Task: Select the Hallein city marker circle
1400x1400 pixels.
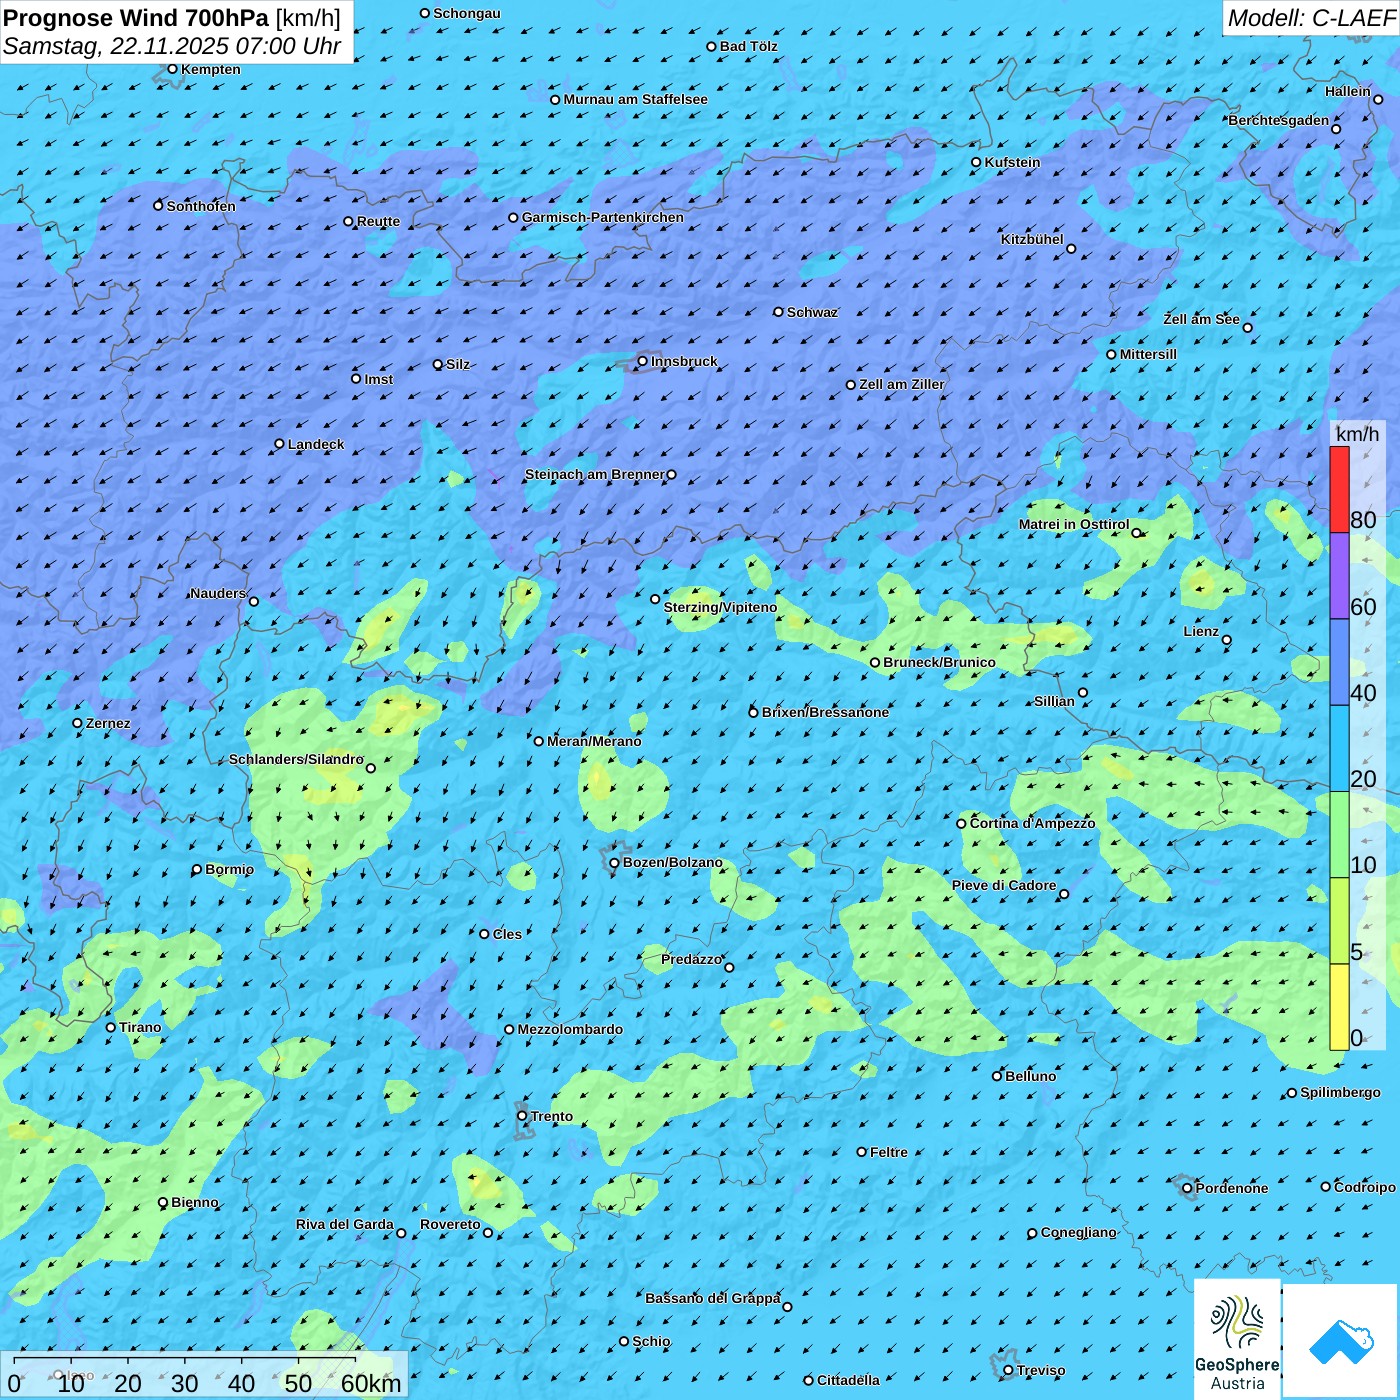Action: [x=1378, y=99]
